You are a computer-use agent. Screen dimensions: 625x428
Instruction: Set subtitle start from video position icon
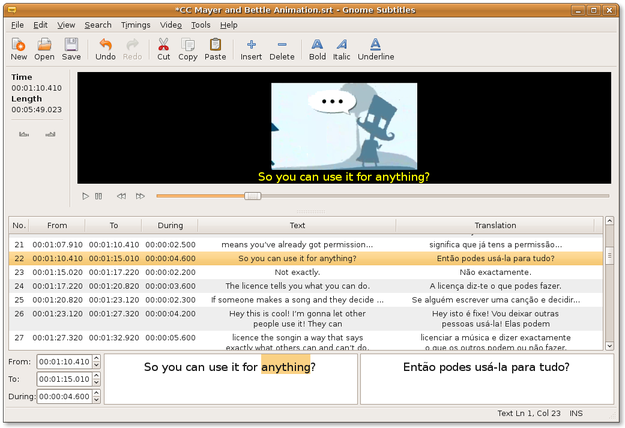[x=24, y=134]
